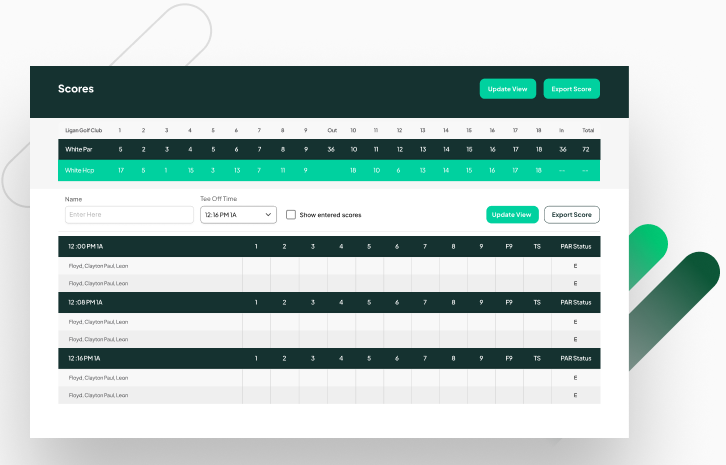726x465 pixels.
Task: Click the Out column header
Action: point(332,131)
